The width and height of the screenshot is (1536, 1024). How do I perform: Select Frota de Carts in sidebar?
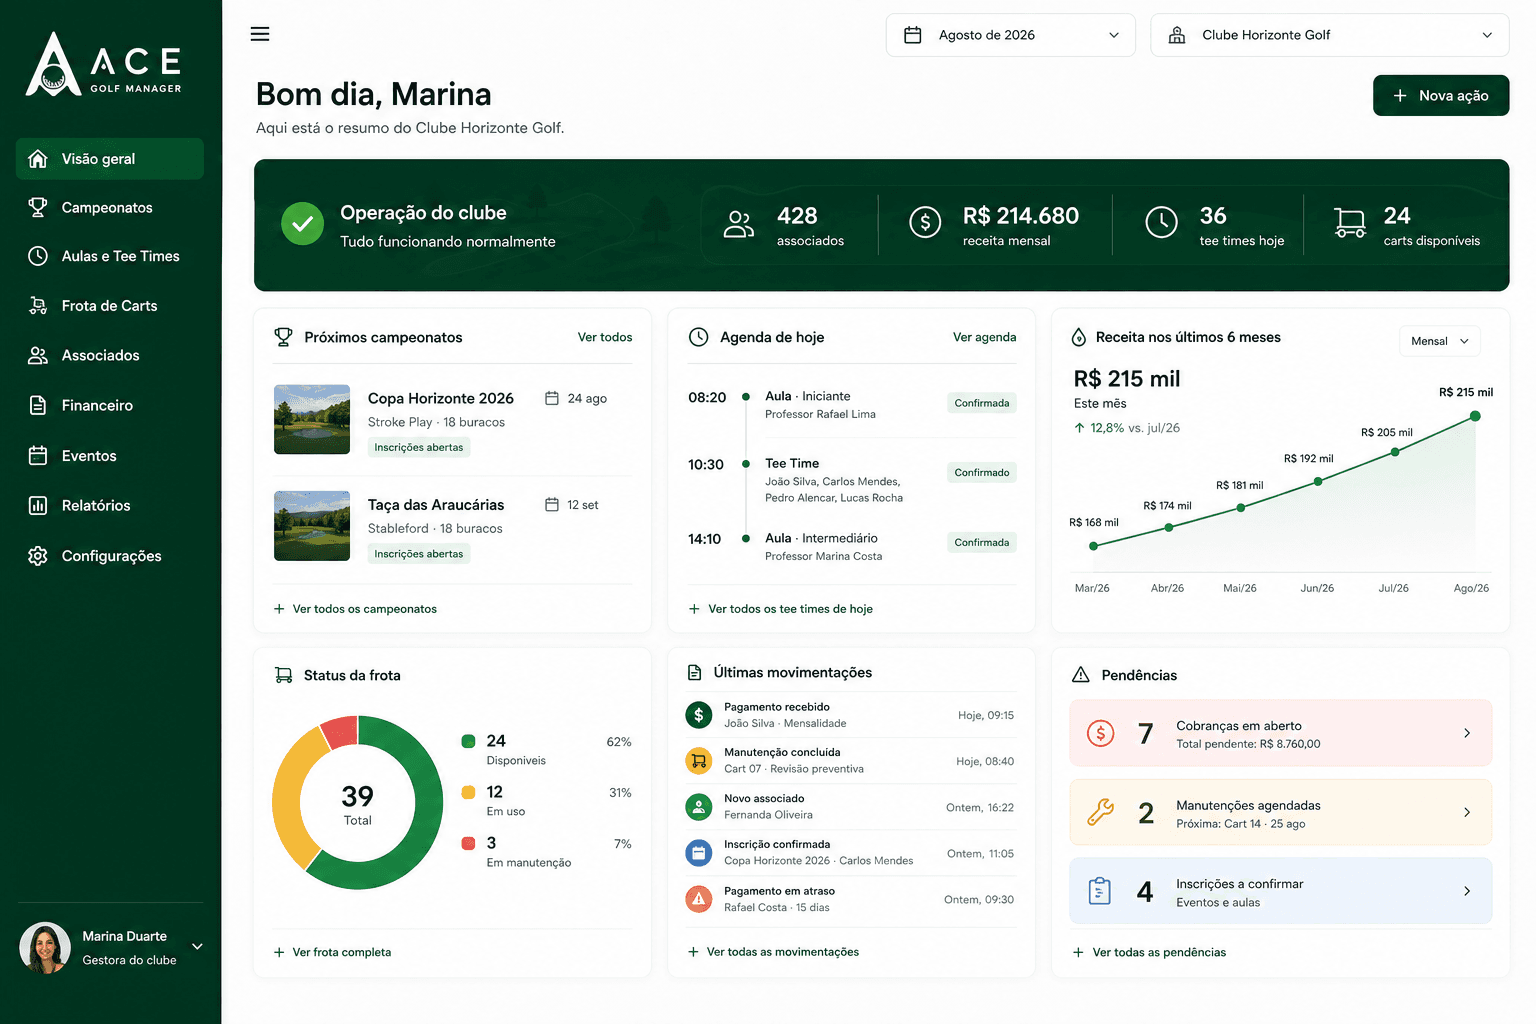(110, 306)
